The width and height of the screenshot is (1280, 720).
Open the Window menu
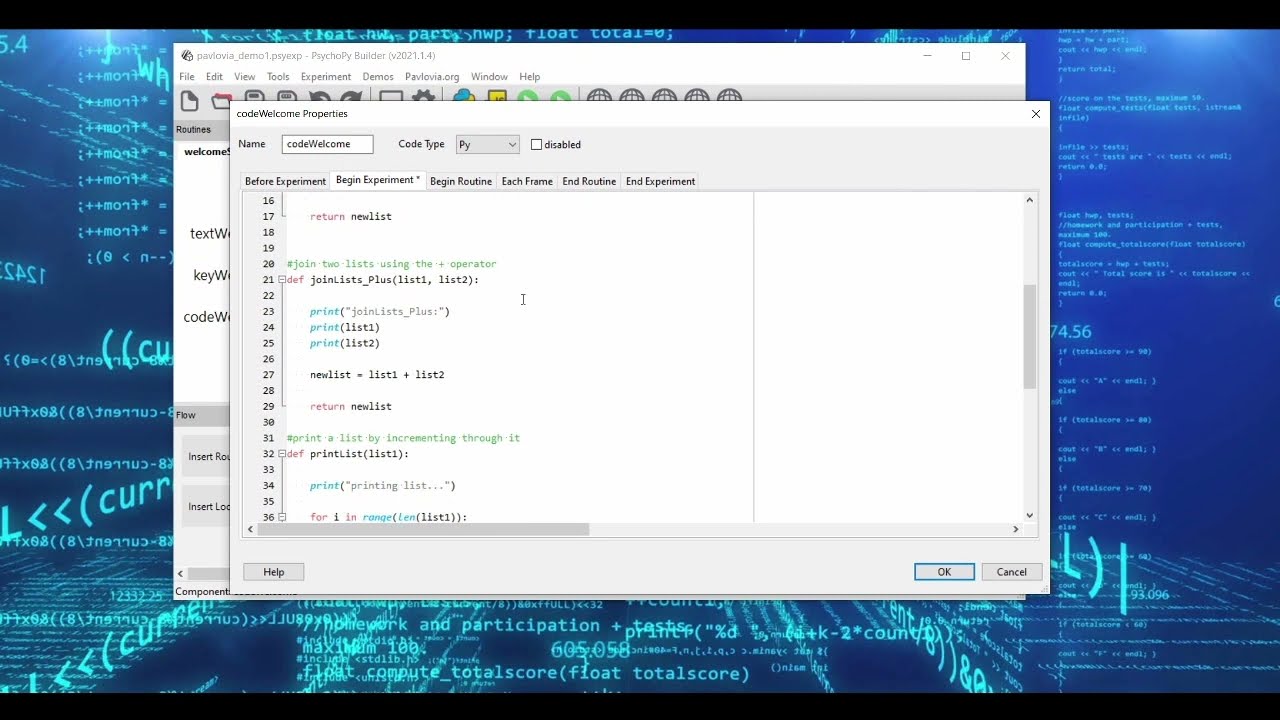point(489,77)
